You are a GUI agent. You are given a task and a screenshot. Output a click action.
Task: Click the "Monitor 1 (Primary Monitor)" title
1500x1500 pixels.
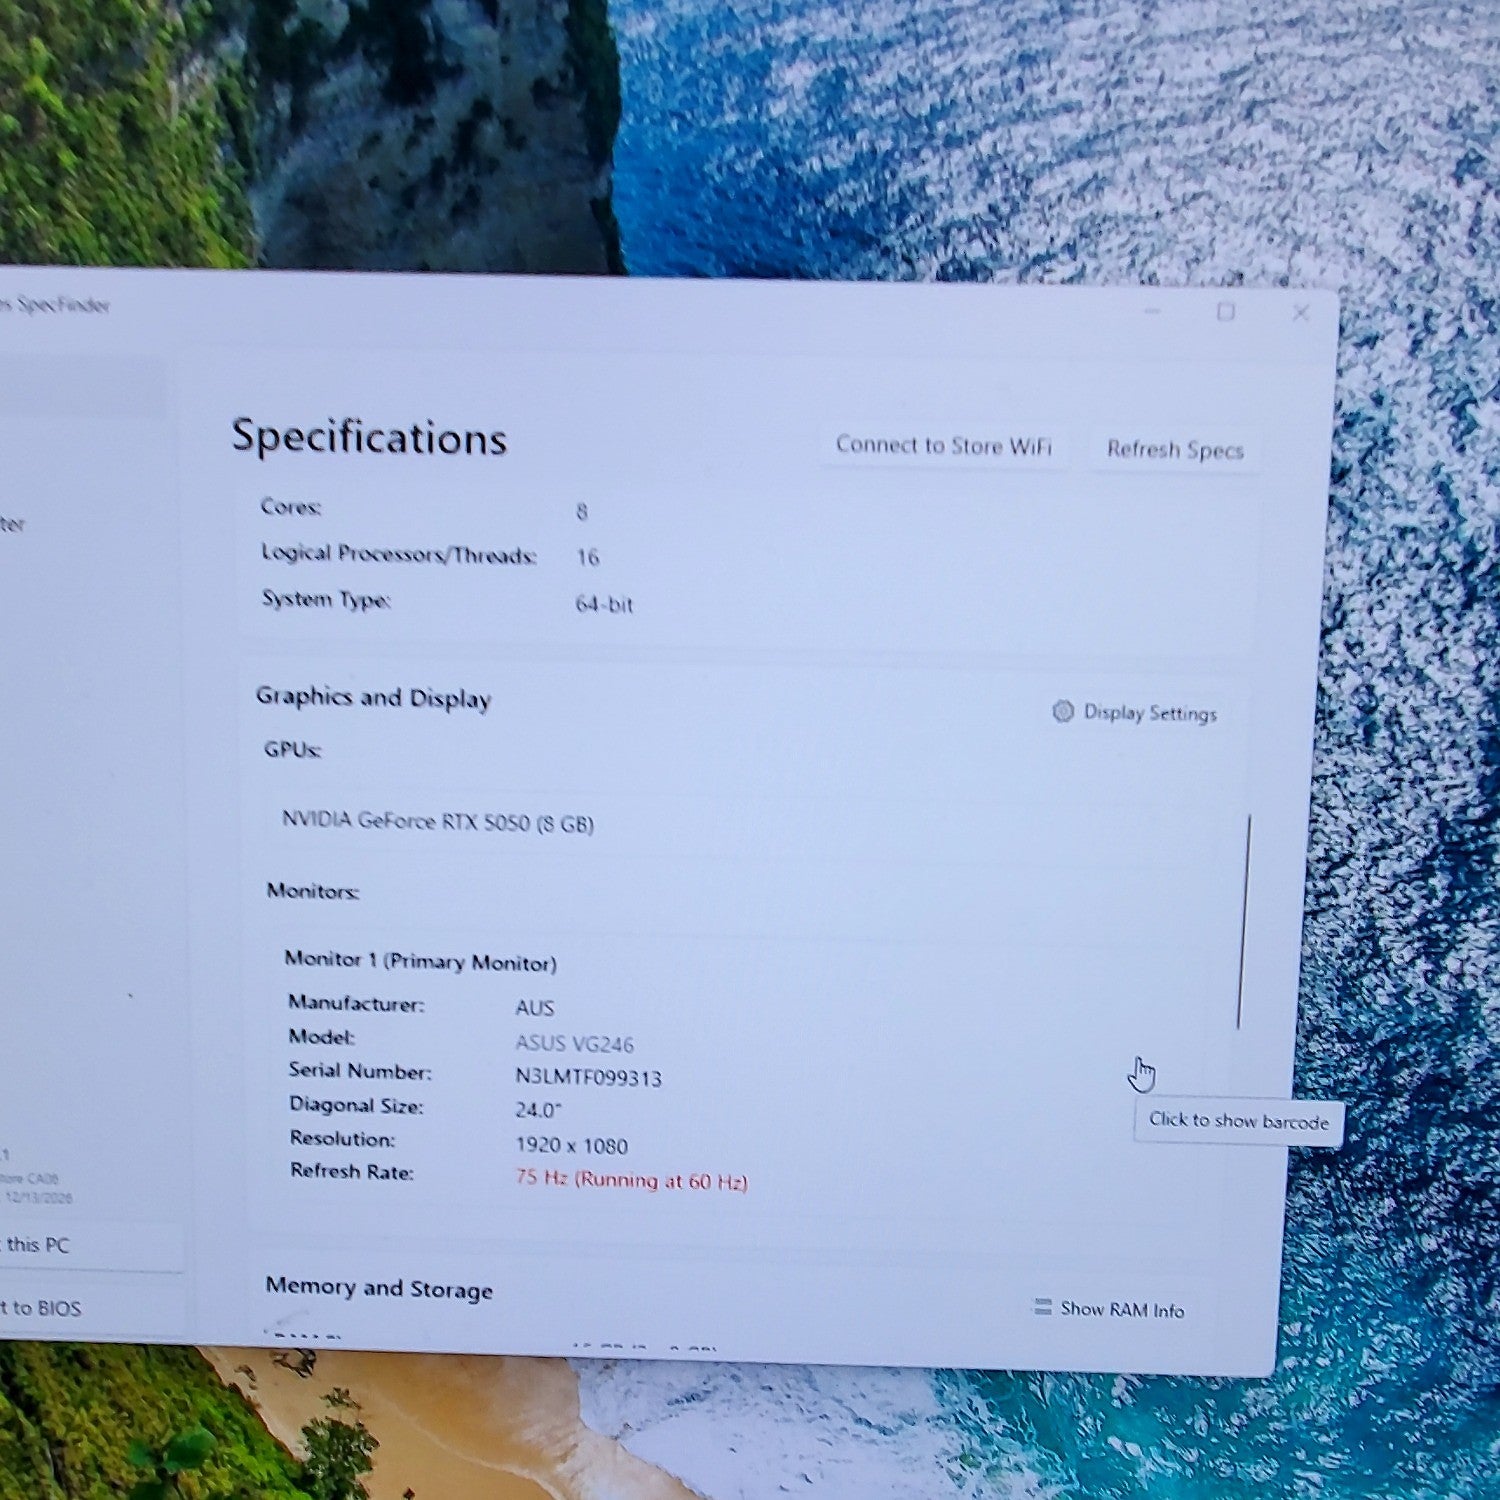[420, 960]
